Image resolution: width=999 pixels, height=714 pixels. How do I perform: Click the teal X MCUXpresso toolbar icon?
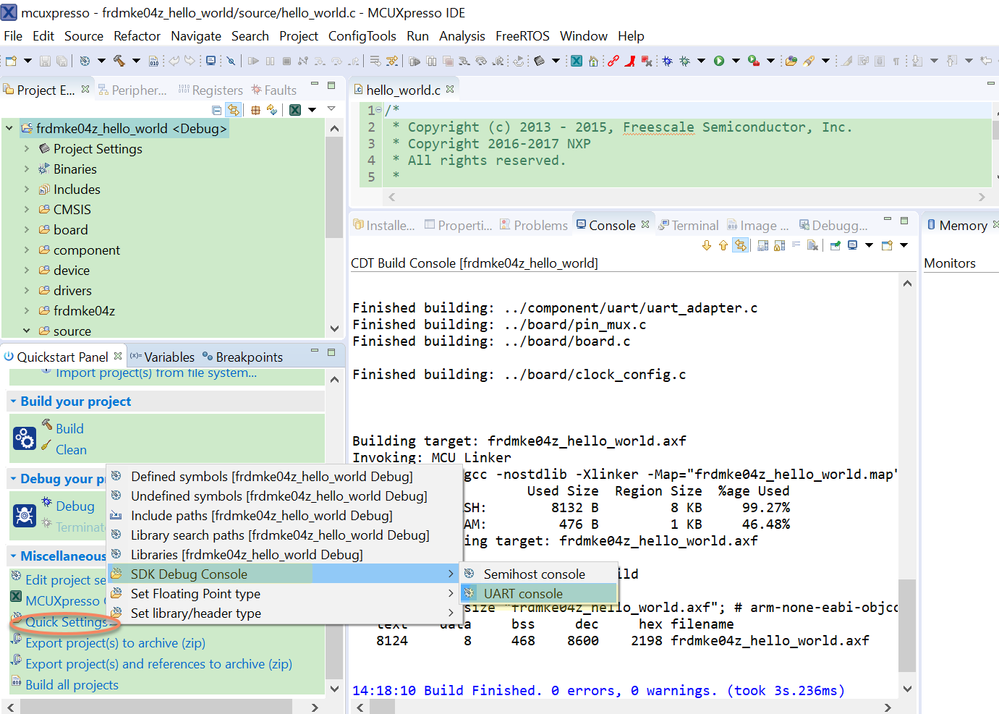click(x=576, y=61)
